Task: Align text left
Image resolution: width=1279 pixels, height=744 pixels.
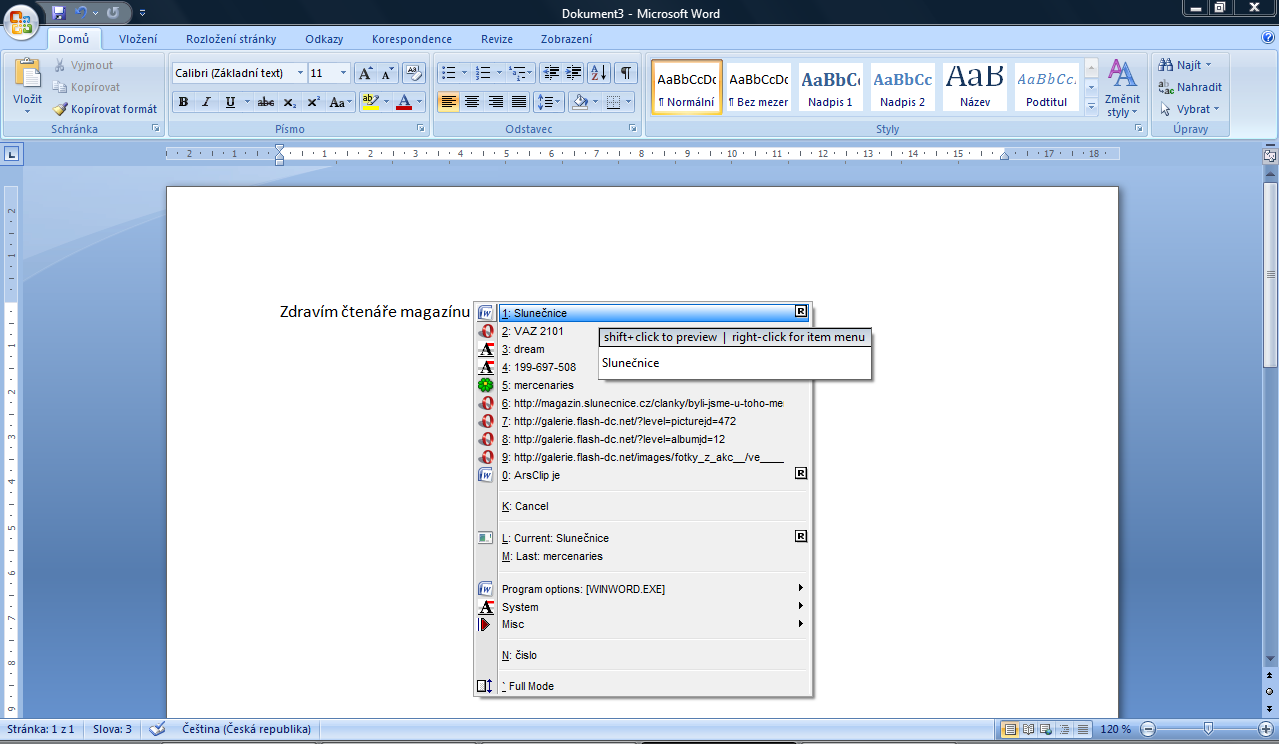Action: click(x=448, y=102)
